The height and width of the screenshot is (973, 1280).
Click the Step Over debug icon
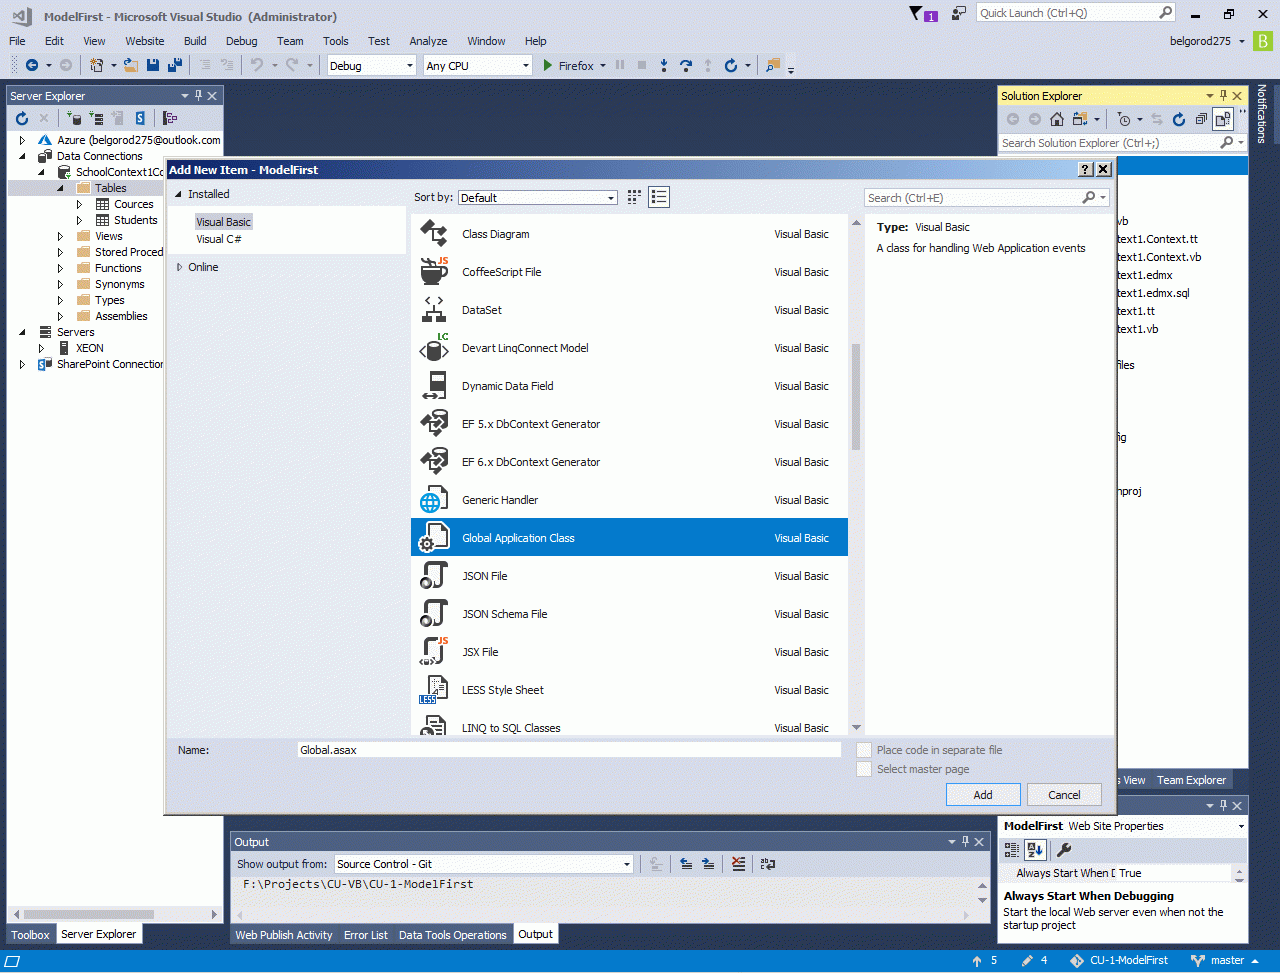click(686, 66)
